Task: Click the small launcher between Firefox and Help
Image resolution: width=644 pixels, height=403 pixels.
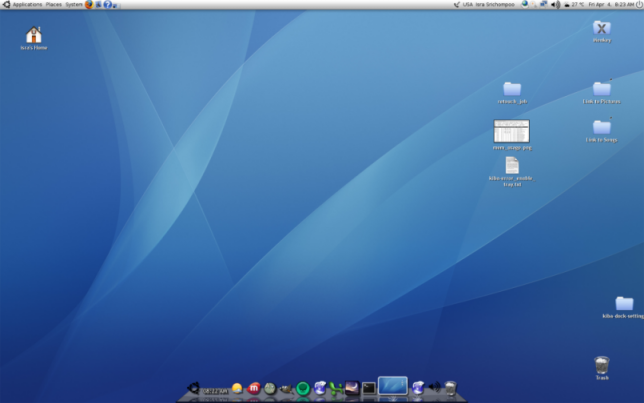Action: point(99,5)
